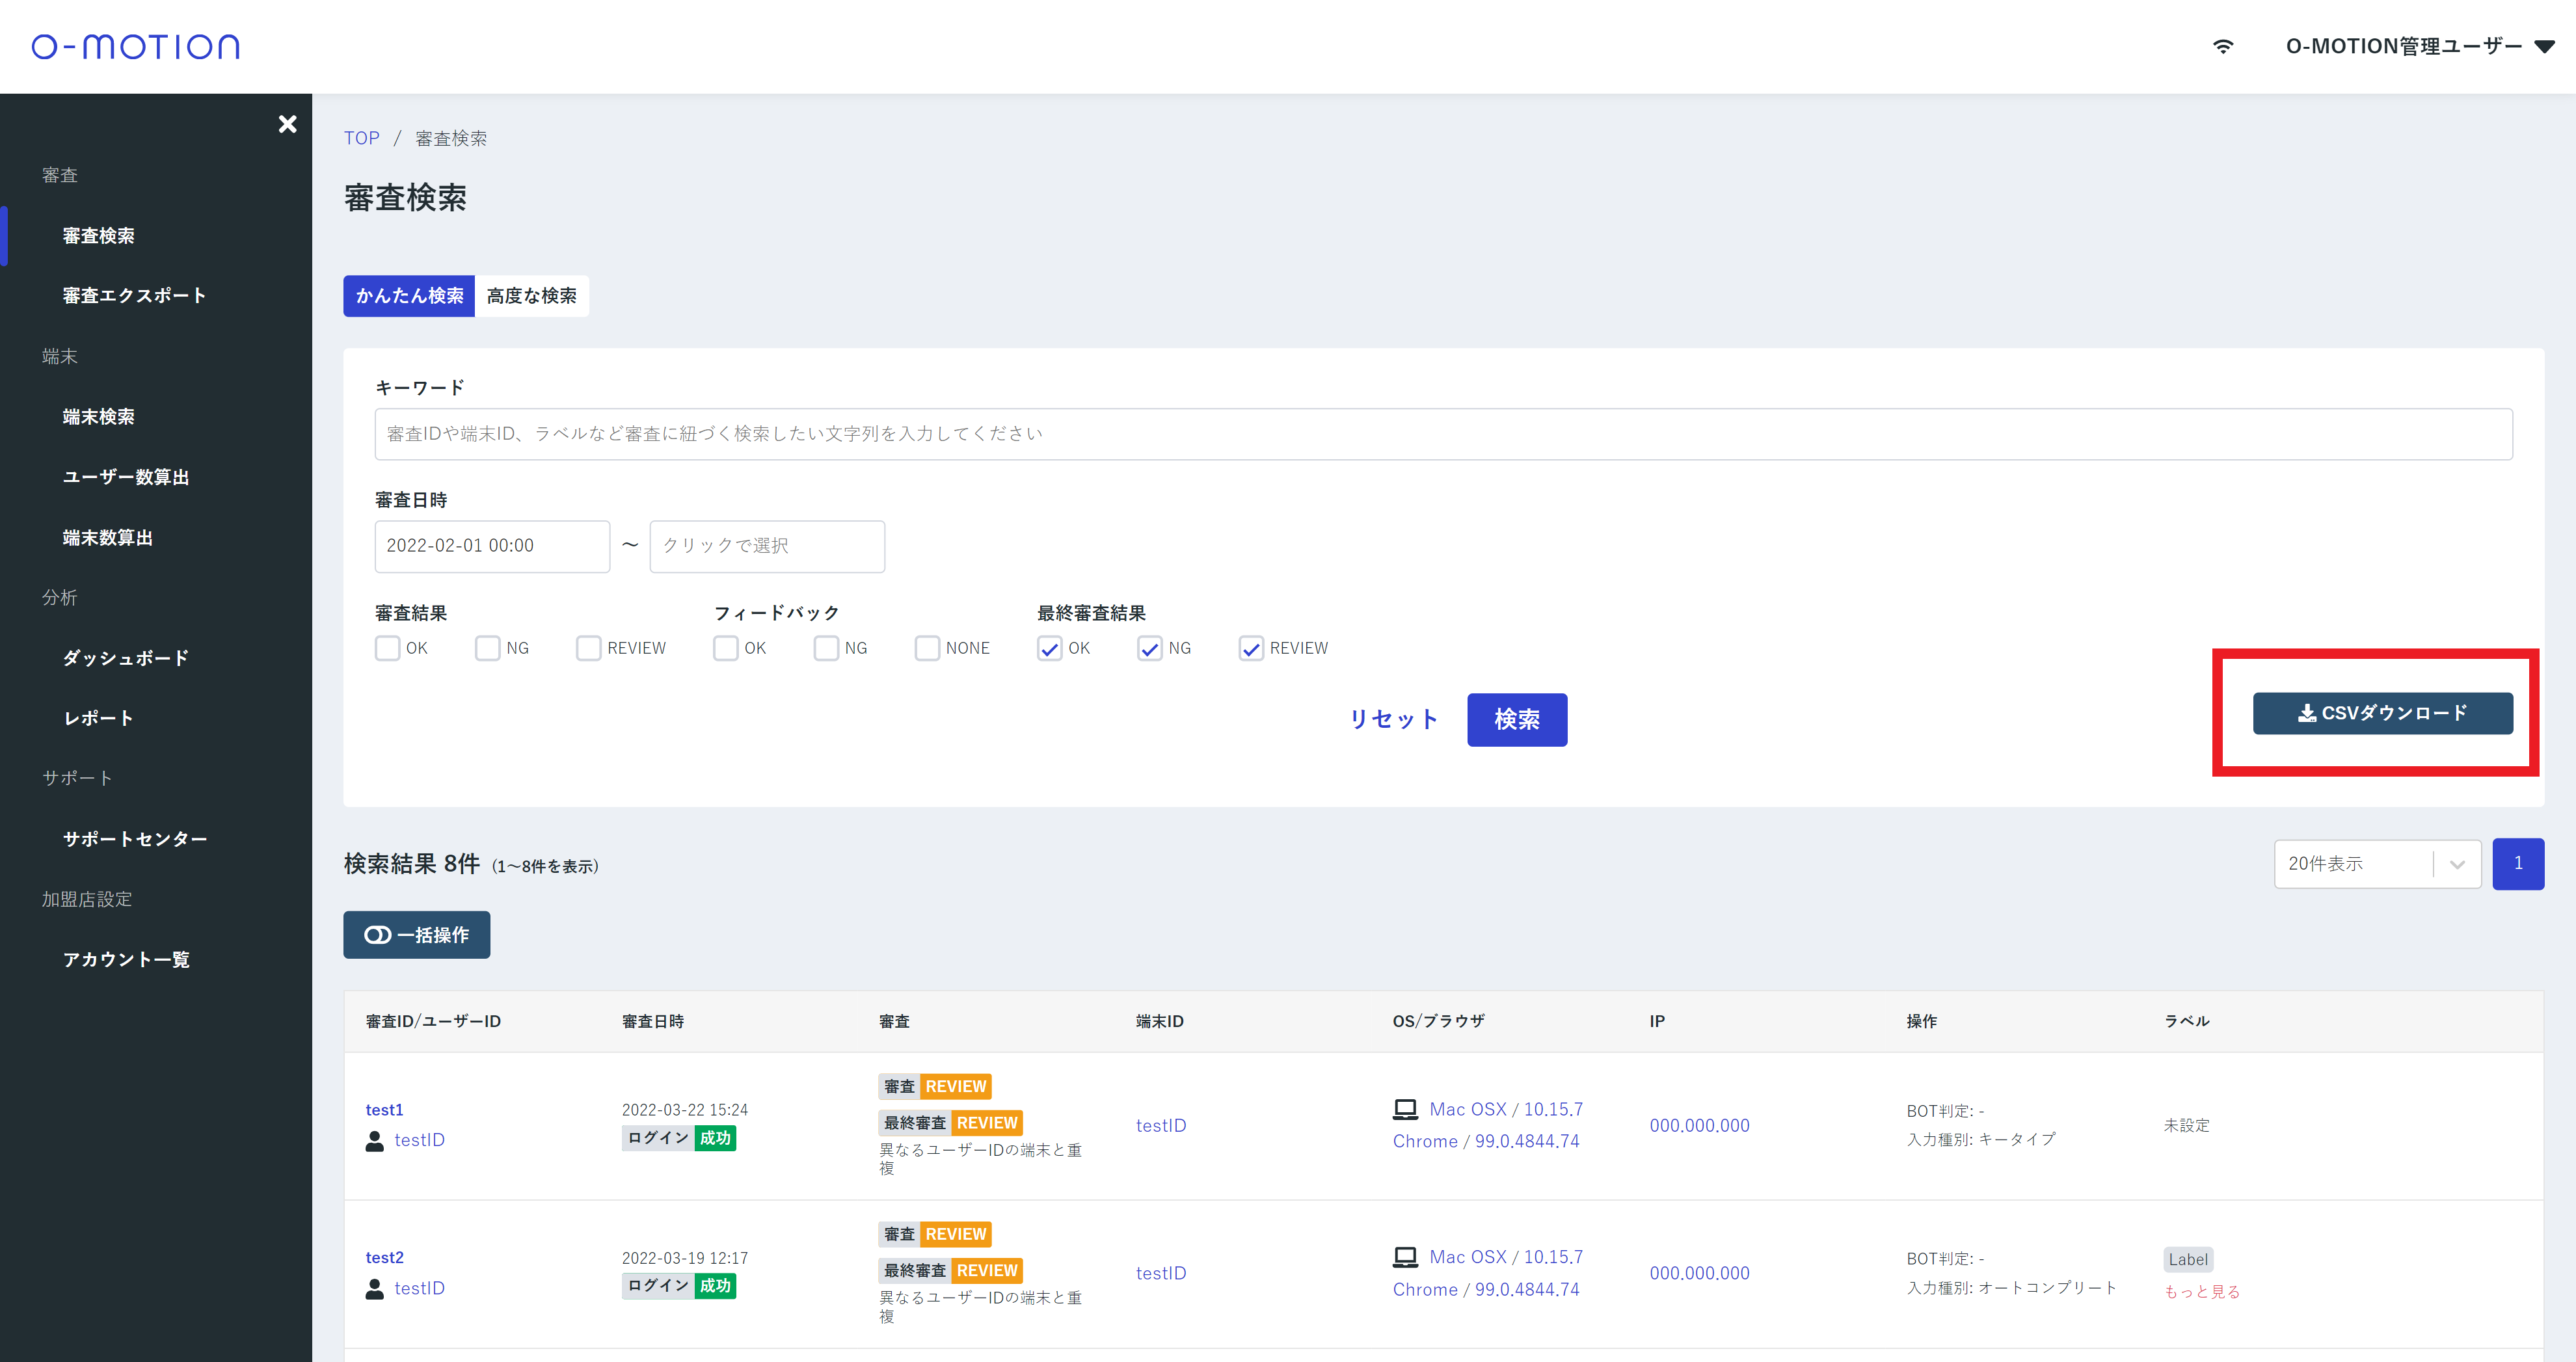The height and width of the screenshot is (1362, 2576).
Task: Check the フィードバック NONE checkbox
Action: pyautogui.click(x=927, y=648)
